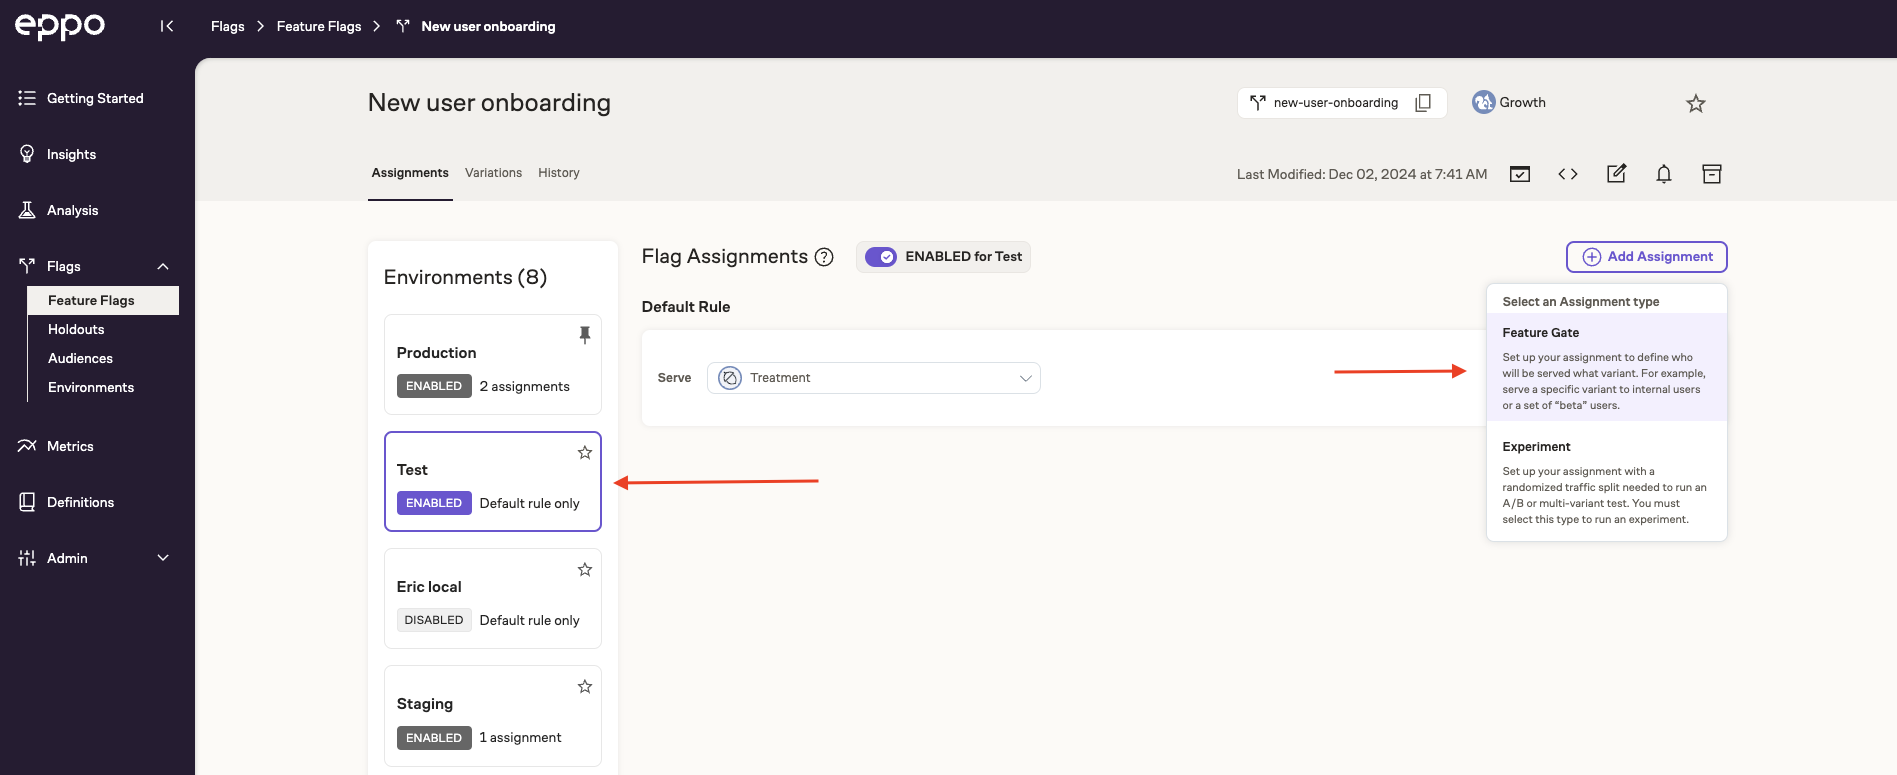Viewport: 1897px width, 775px height.
Task: Select Feature Gate assignment type
Action: click(1605, 368)
